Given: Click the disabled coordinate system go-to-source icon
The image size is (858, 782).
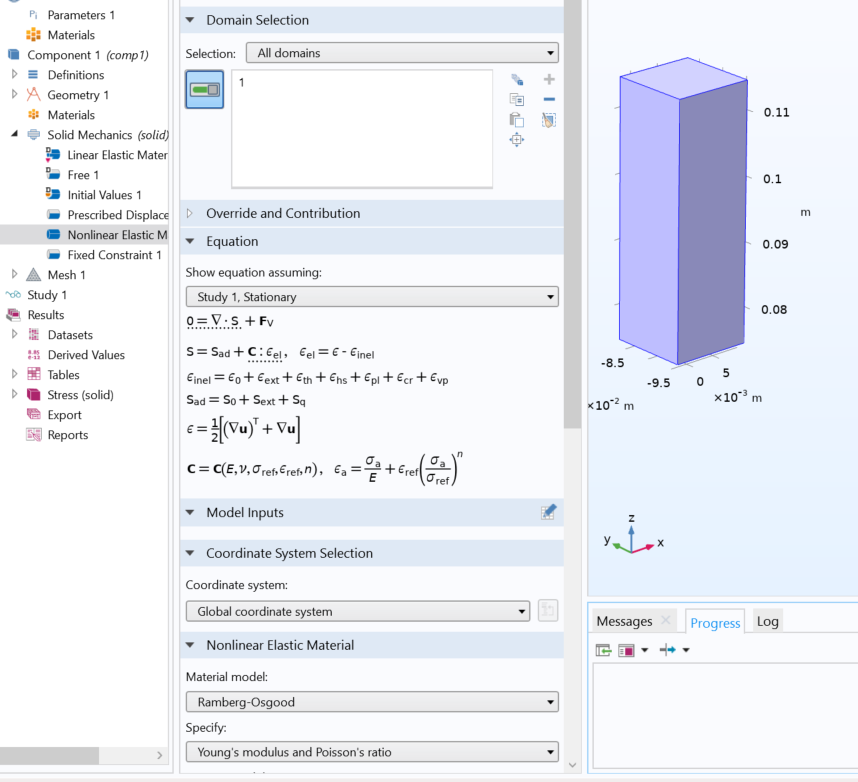Looking at the screenshot, I should point(548,610).
